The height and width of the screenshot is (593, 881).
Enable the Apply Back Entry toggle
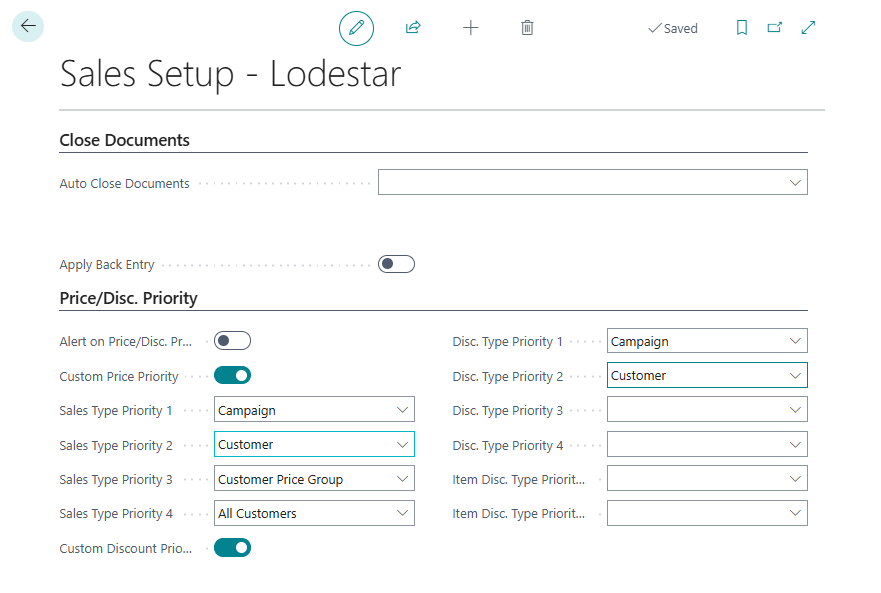point(396,264)
